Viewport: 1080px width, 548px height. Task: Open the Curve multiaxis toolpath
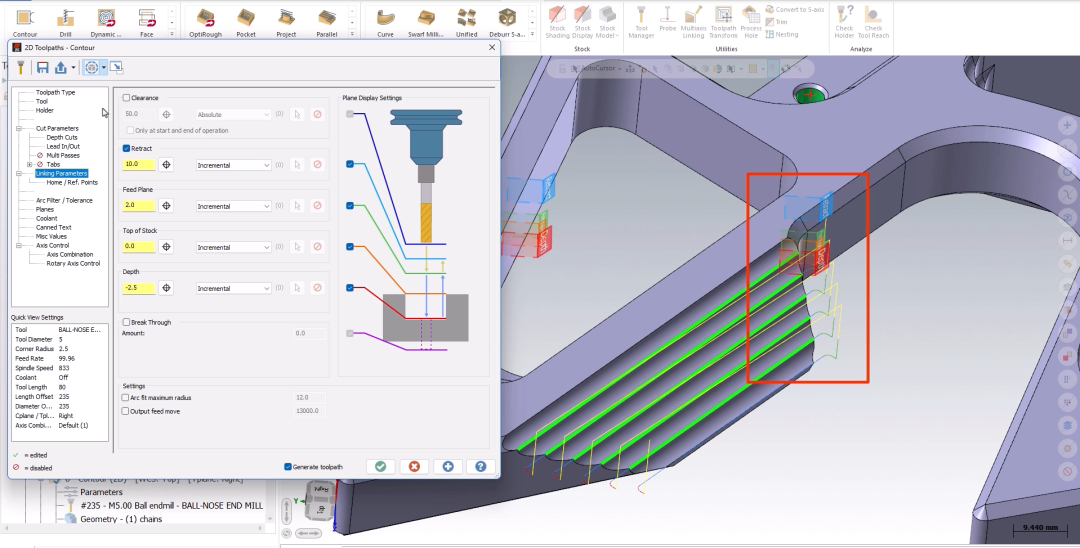[x=386, y=21]
